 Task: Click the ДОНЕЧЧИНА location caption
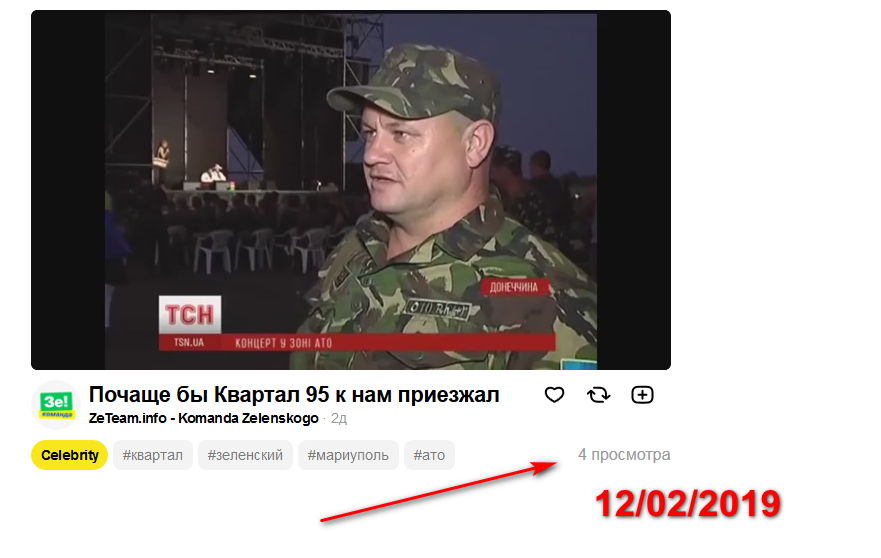(514, 287)
